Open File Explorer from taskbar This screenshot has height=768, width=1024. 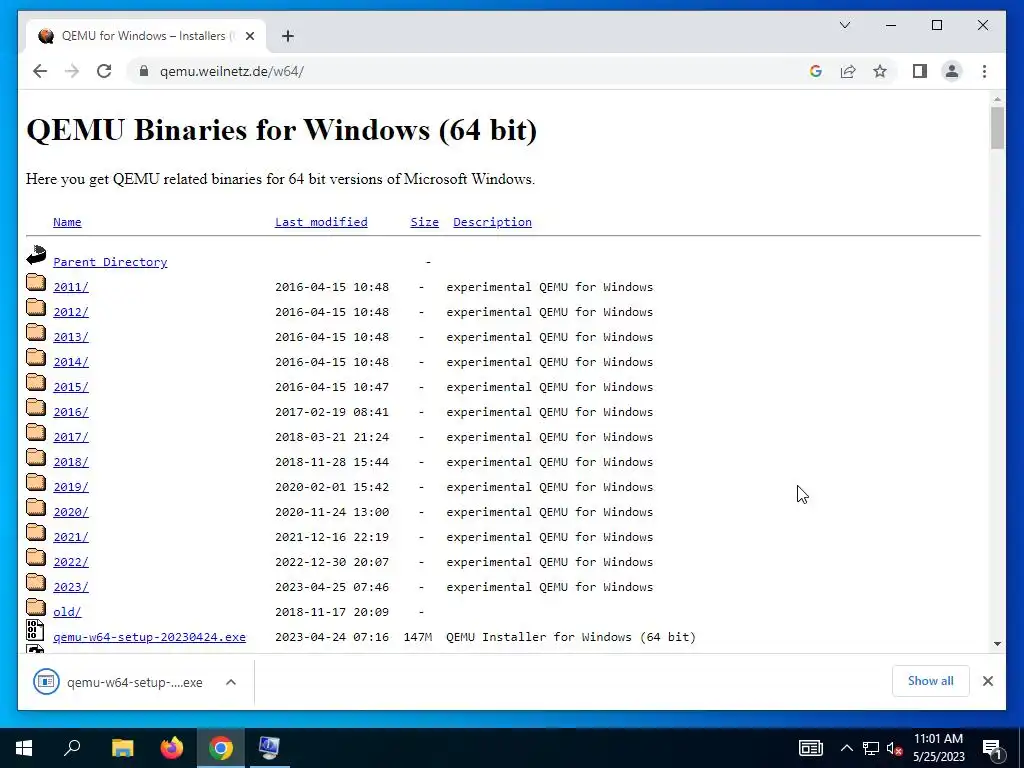(123, 748)
